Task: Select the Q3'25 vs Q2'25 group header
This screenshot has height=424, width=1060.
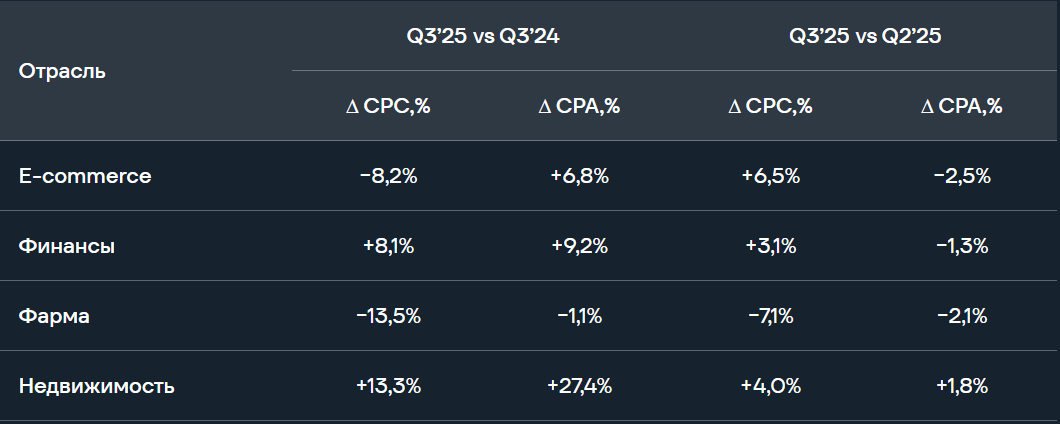Action: point(865,35)
